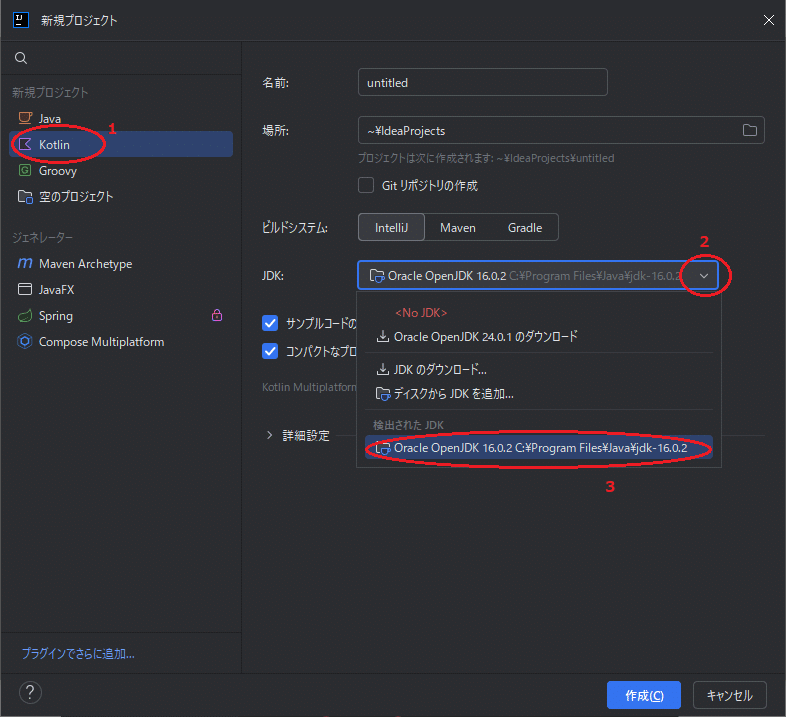Open the JDK dropdown arrow
This screenshot has width=786, height=717.
point(704,276)
